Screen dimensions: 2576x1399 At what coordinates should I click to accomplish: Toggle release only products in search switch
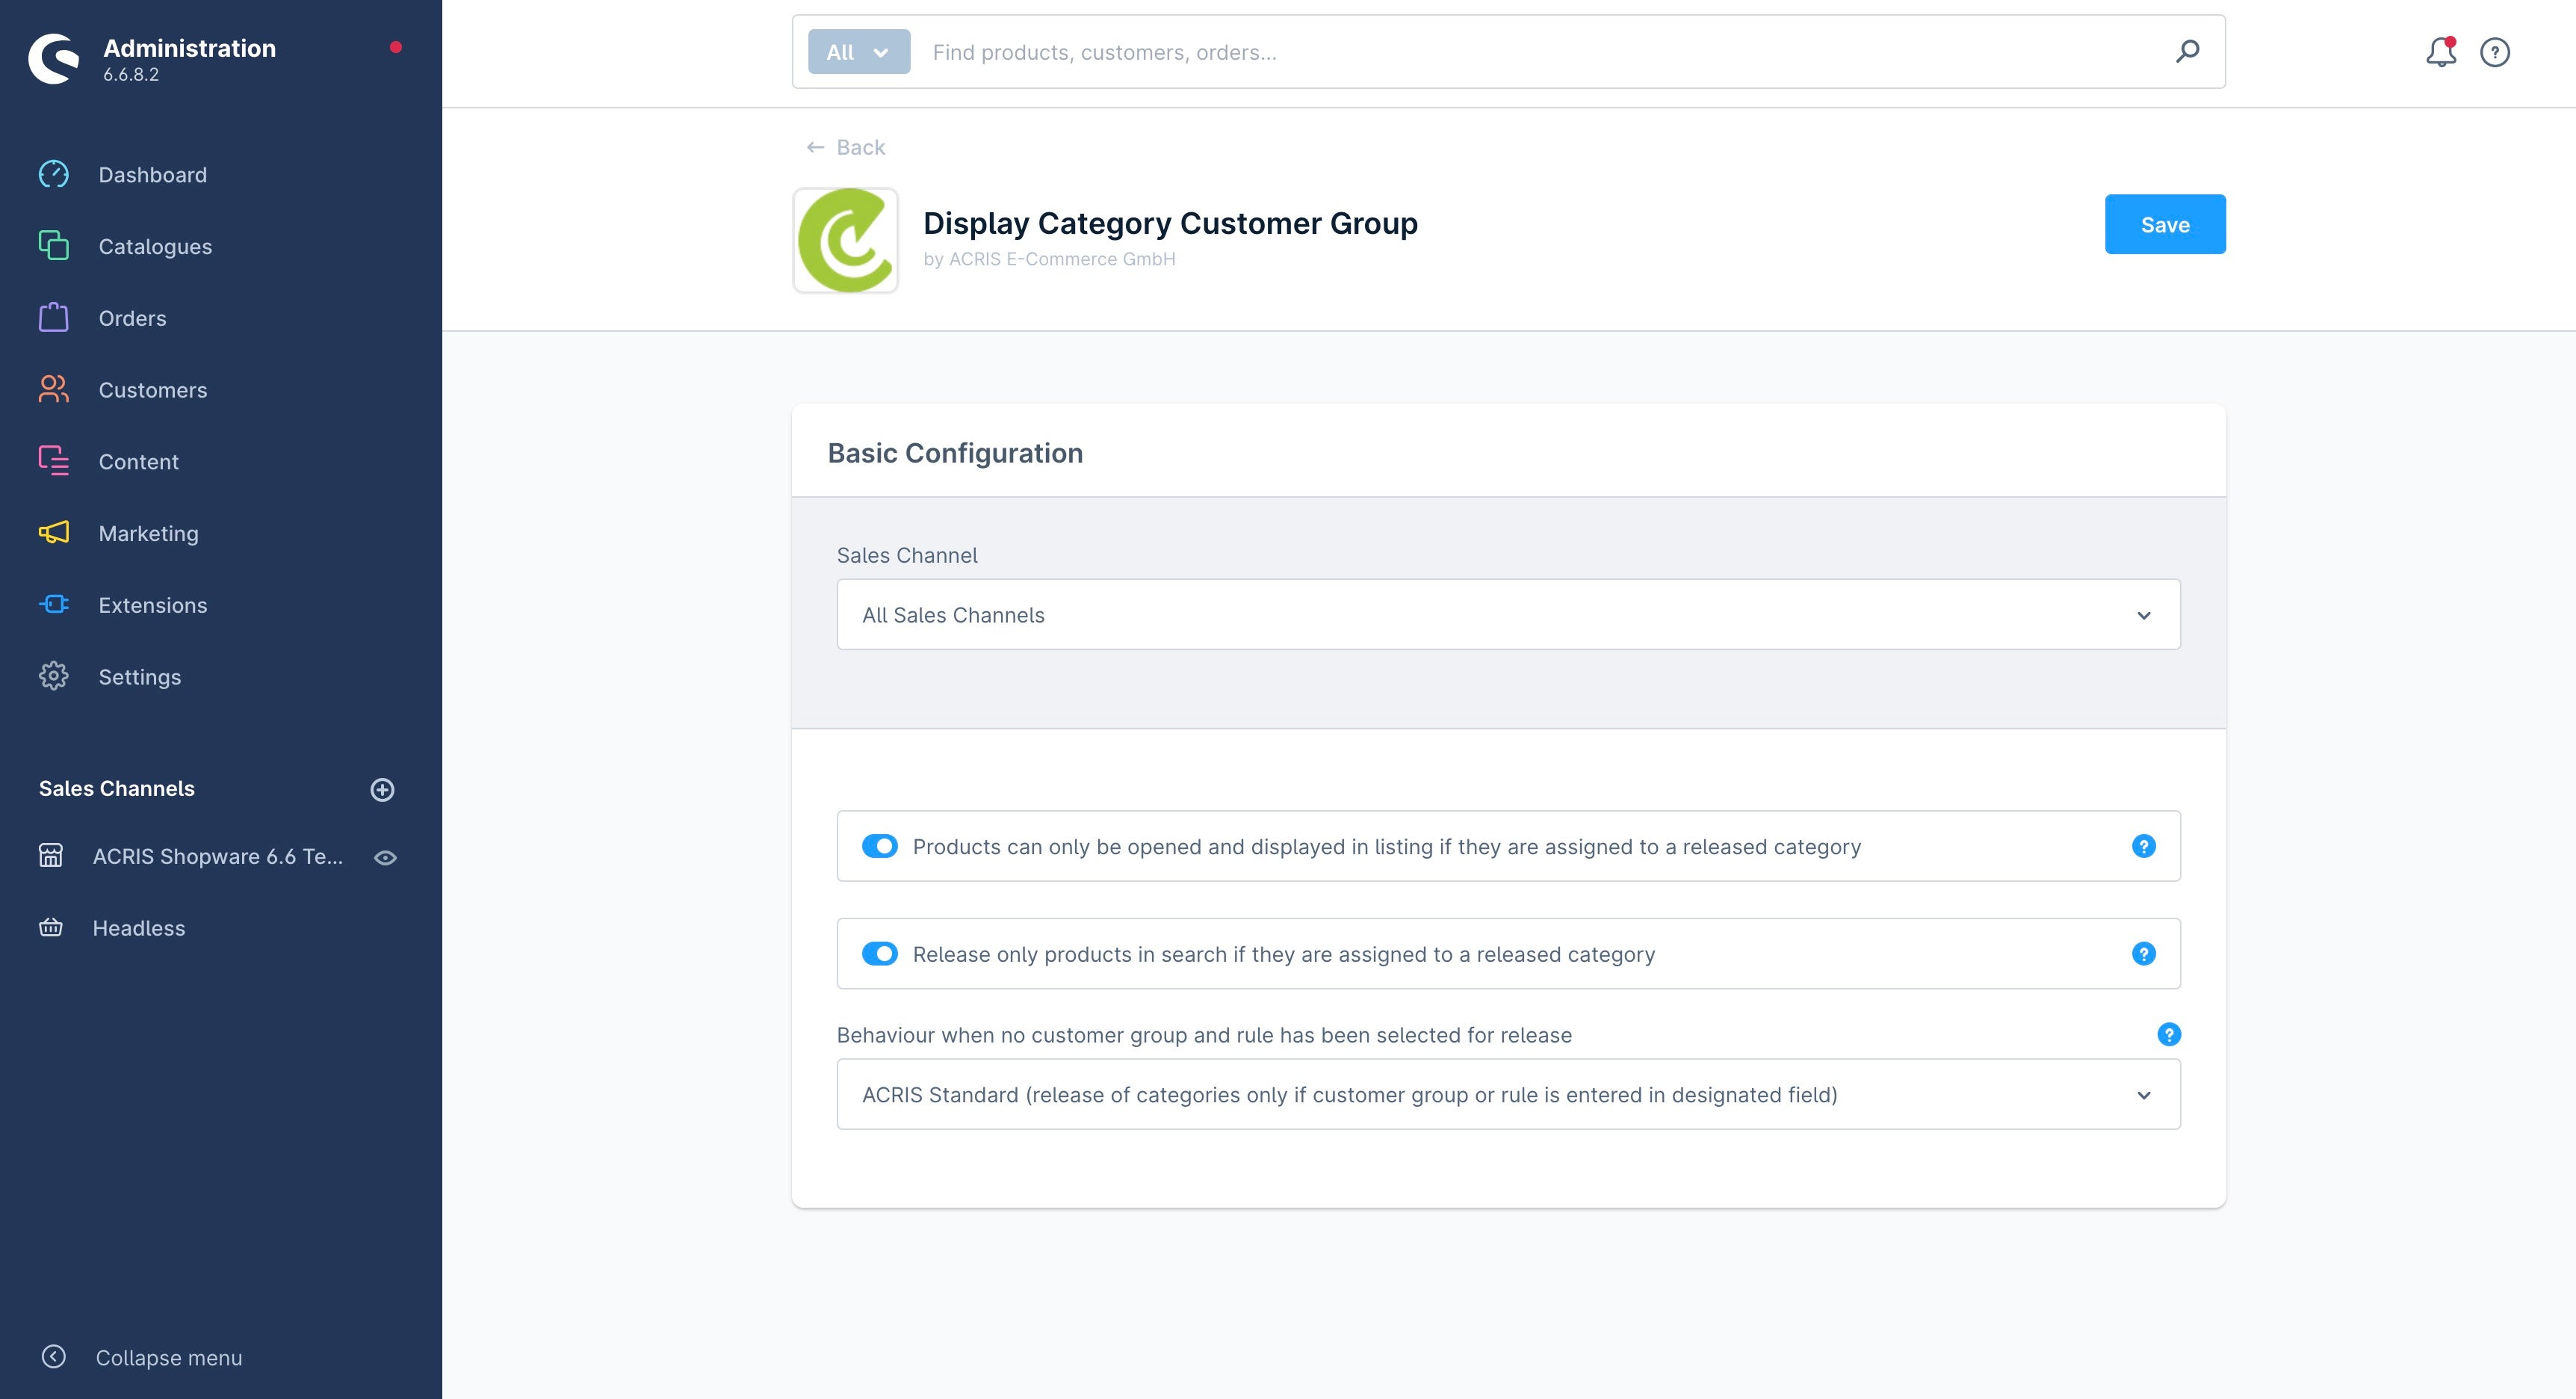pos(880,954)
